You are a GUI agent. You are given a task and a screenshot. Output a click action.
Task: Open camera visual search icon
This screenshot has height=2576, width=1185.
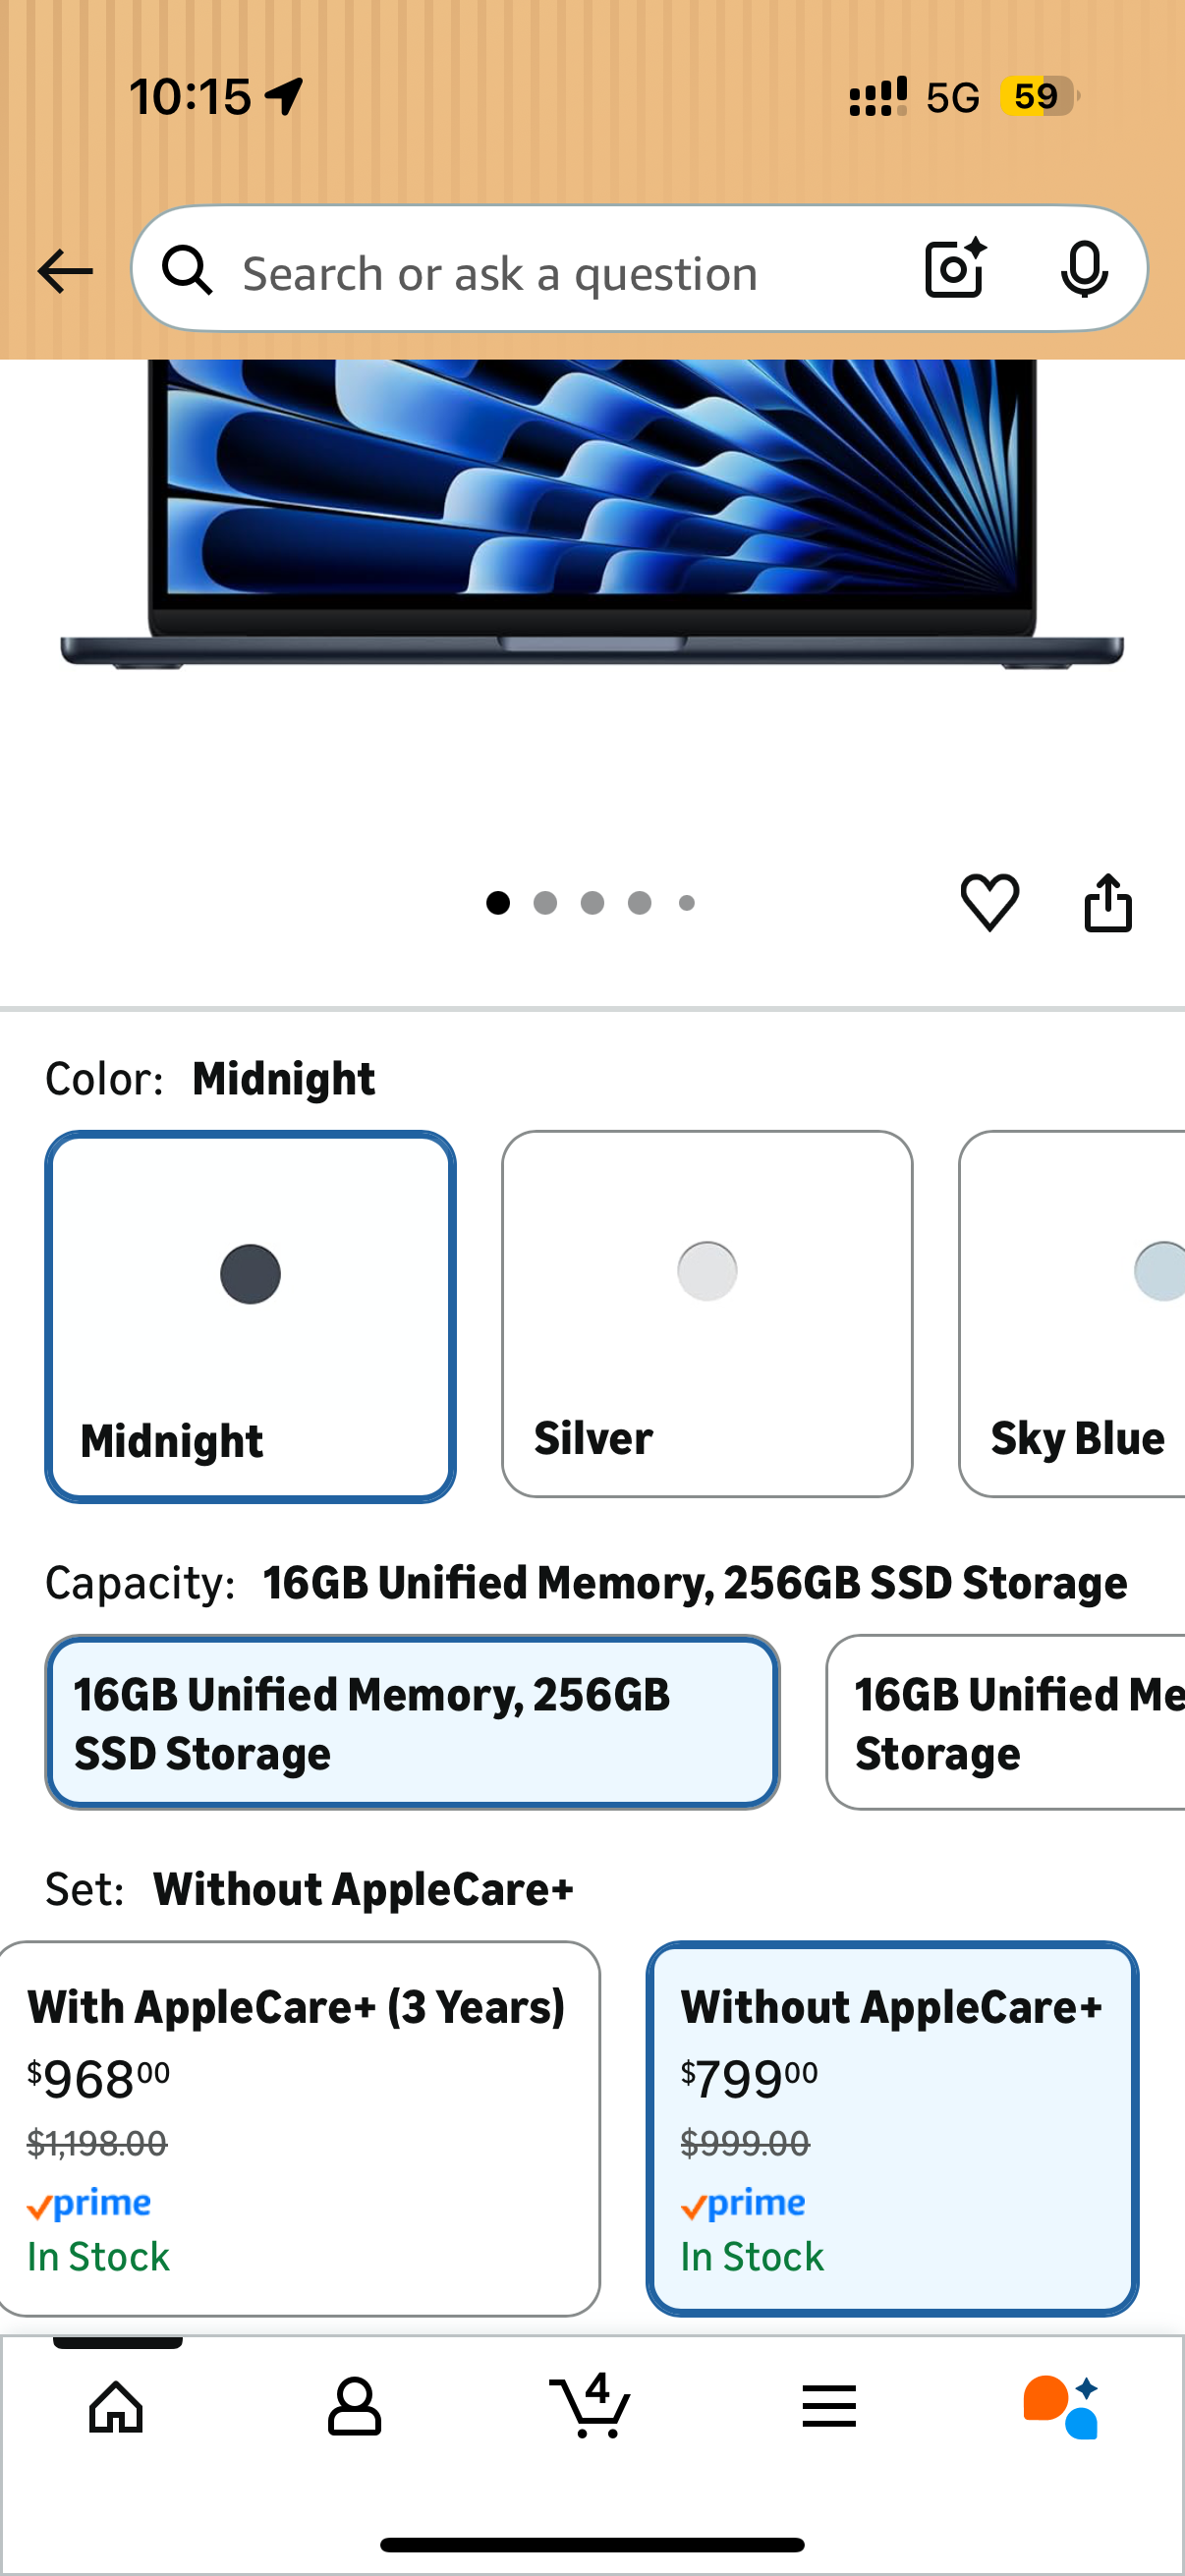(x=955, y=269)
